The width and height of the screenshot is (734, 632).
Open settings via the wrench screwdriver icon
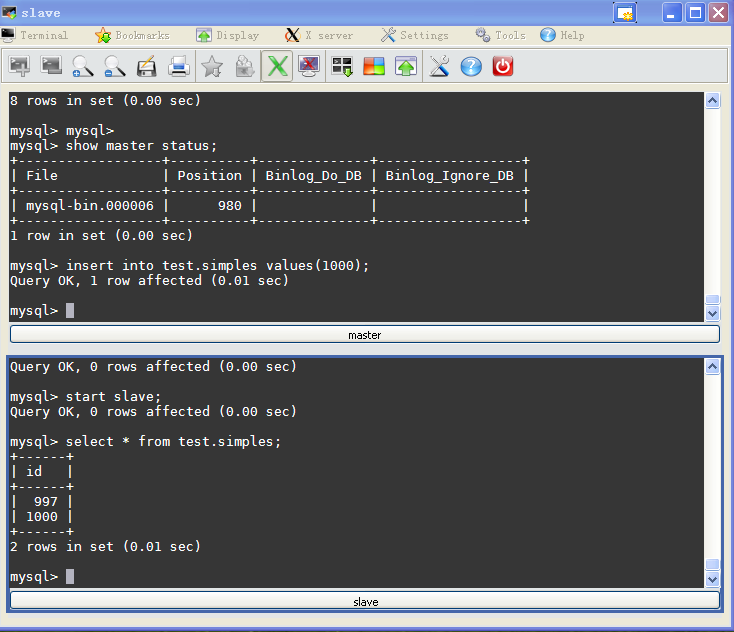coord(440,66)
